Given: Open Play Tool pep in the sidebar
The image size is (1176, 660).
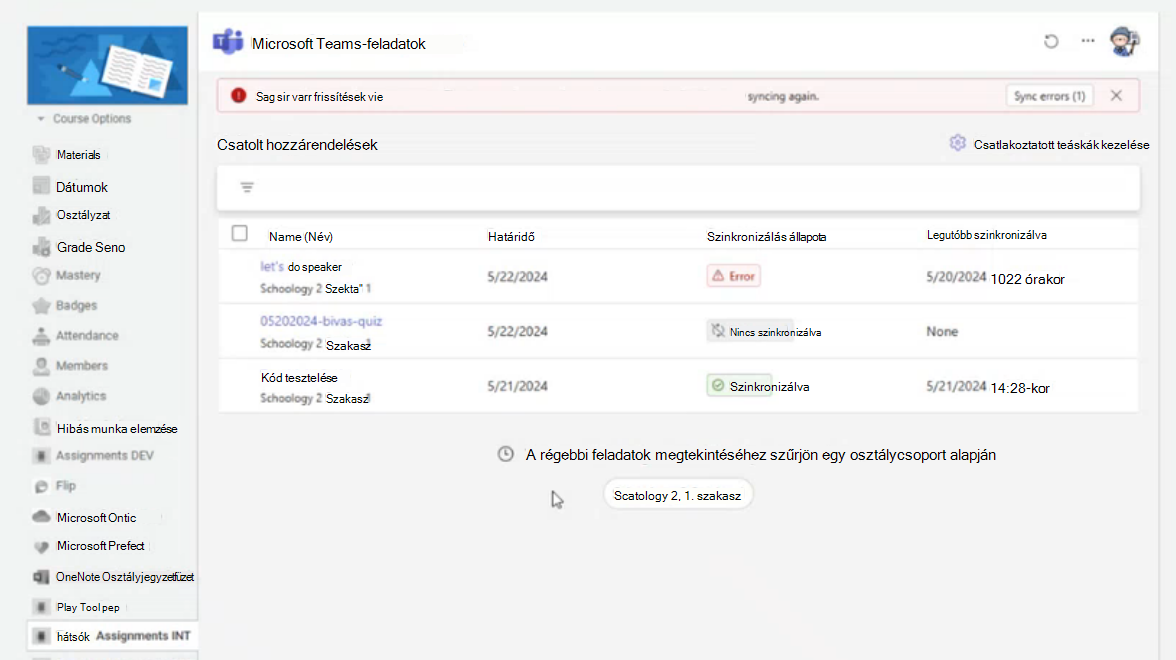Looking at the screenshot, I should coord(88,607).
